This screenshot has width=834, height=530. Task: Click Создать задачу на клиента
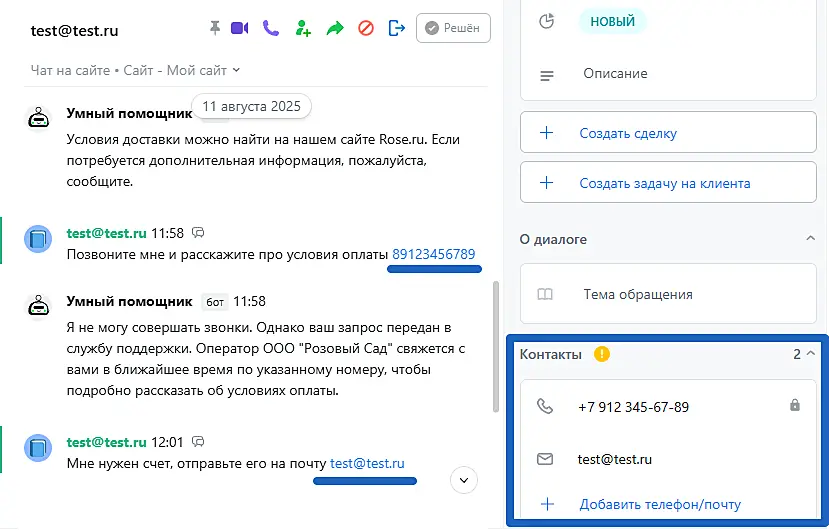(x=668, y=183)
